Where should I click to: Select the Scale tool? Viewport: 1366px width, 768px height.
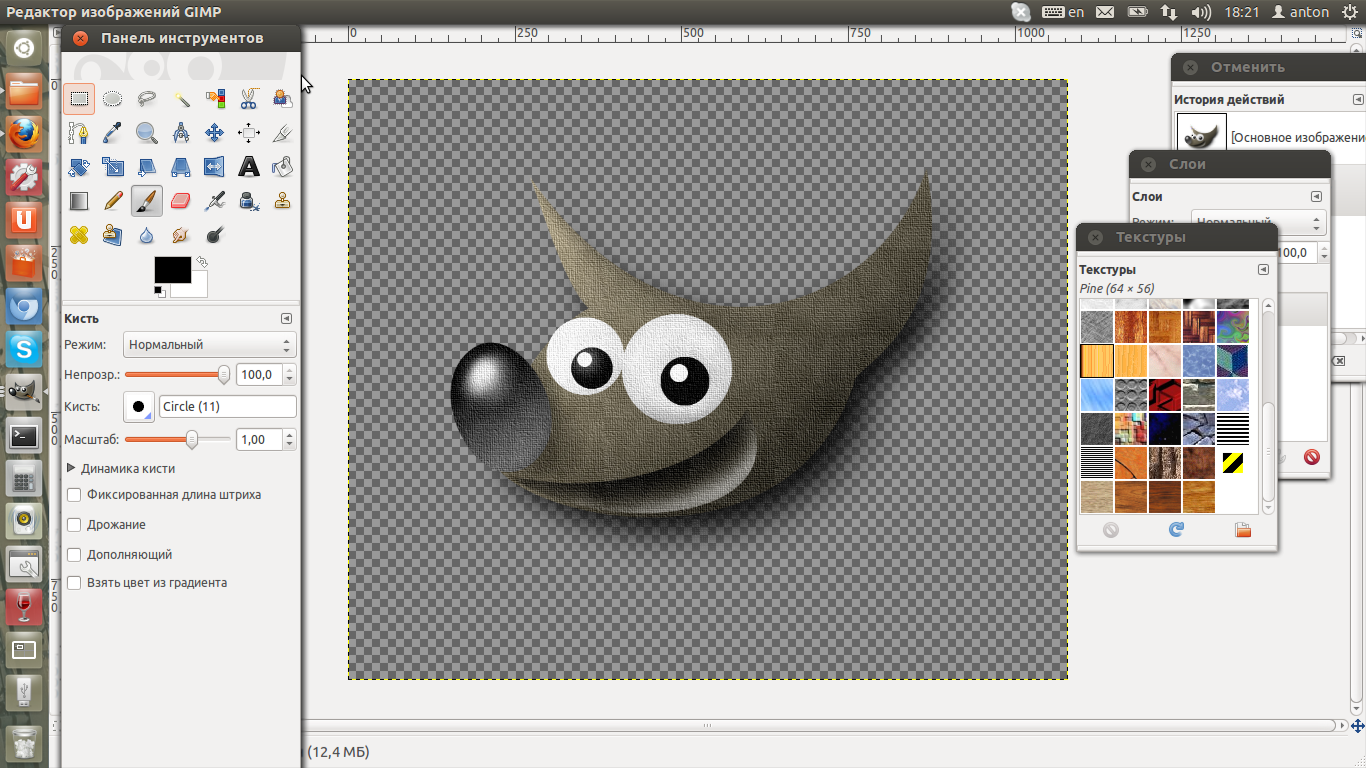[113, 167]
